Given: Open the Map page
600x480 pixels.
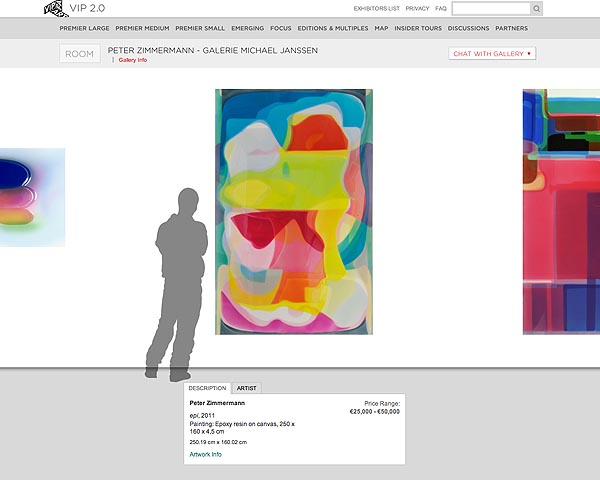Looking at the screenshot, I should [x=381, y=28].
